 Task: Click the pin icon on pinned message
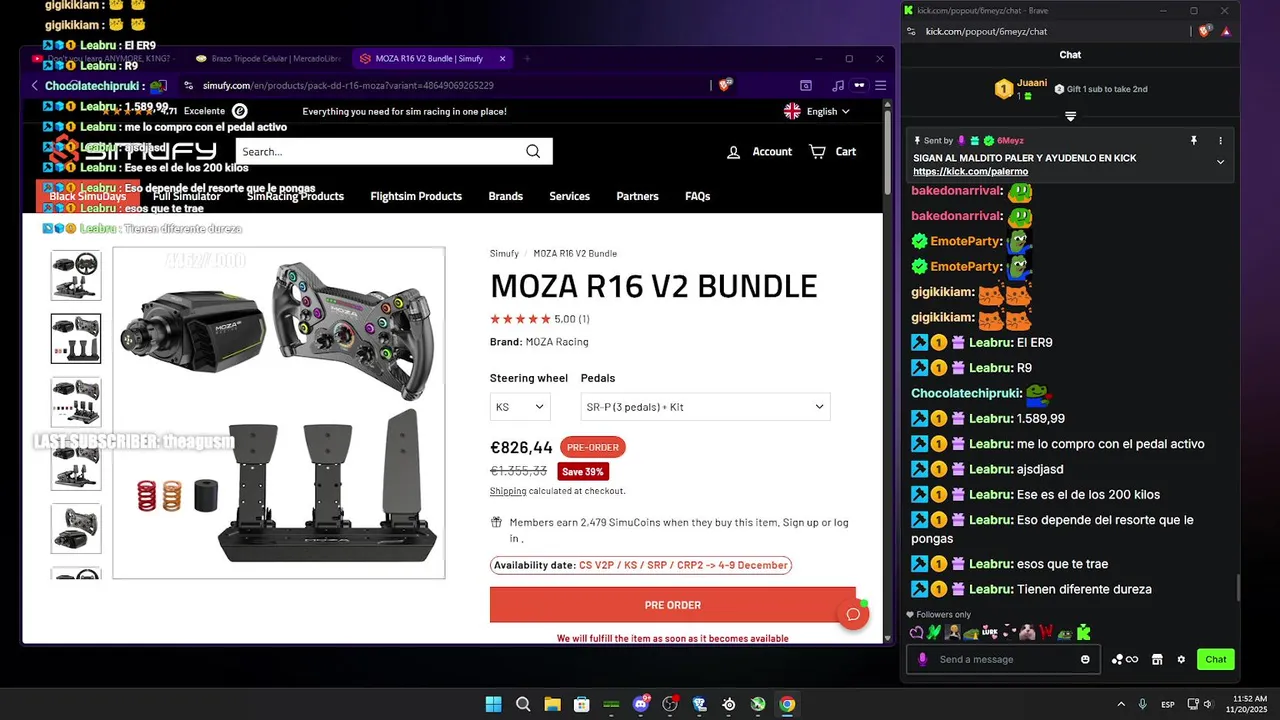click(1194, 141)
